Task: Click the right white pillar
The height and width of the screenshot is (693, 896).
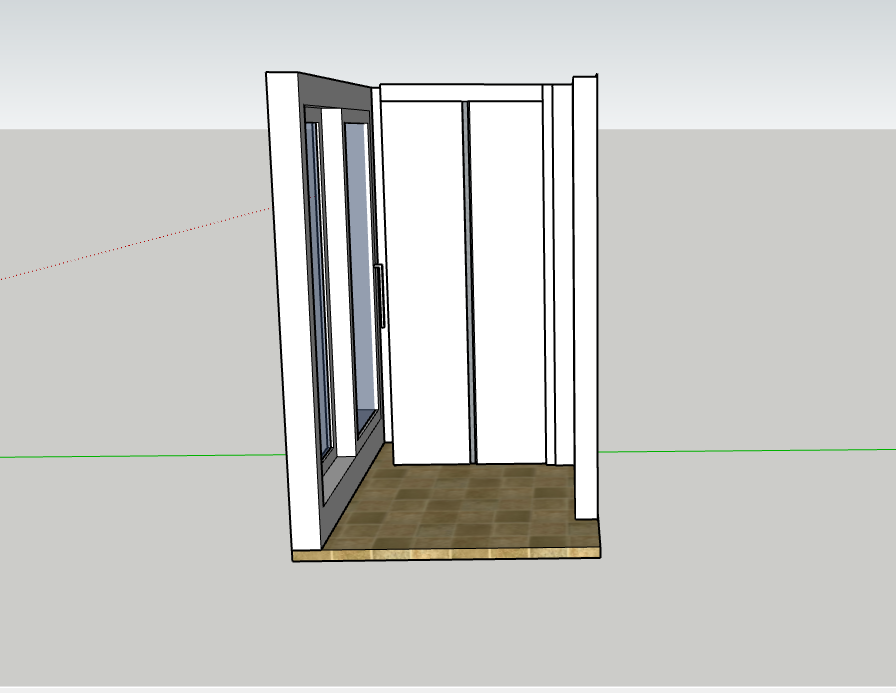Action: click(x=586, y=297)
